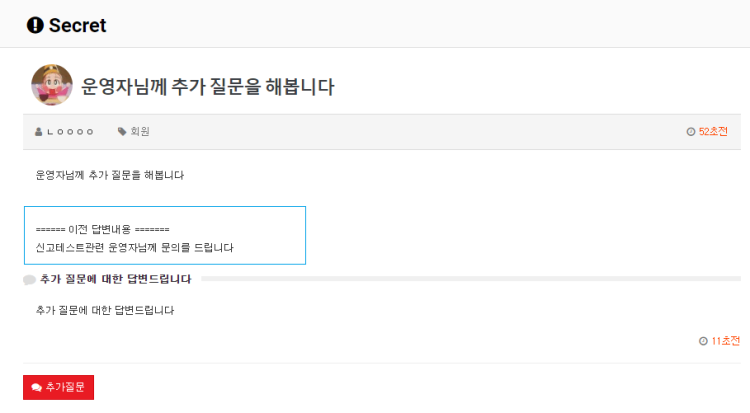Click the speech bubble icon by the answer heading
Screen dimensions: 750x413
(x=29, y=280)
